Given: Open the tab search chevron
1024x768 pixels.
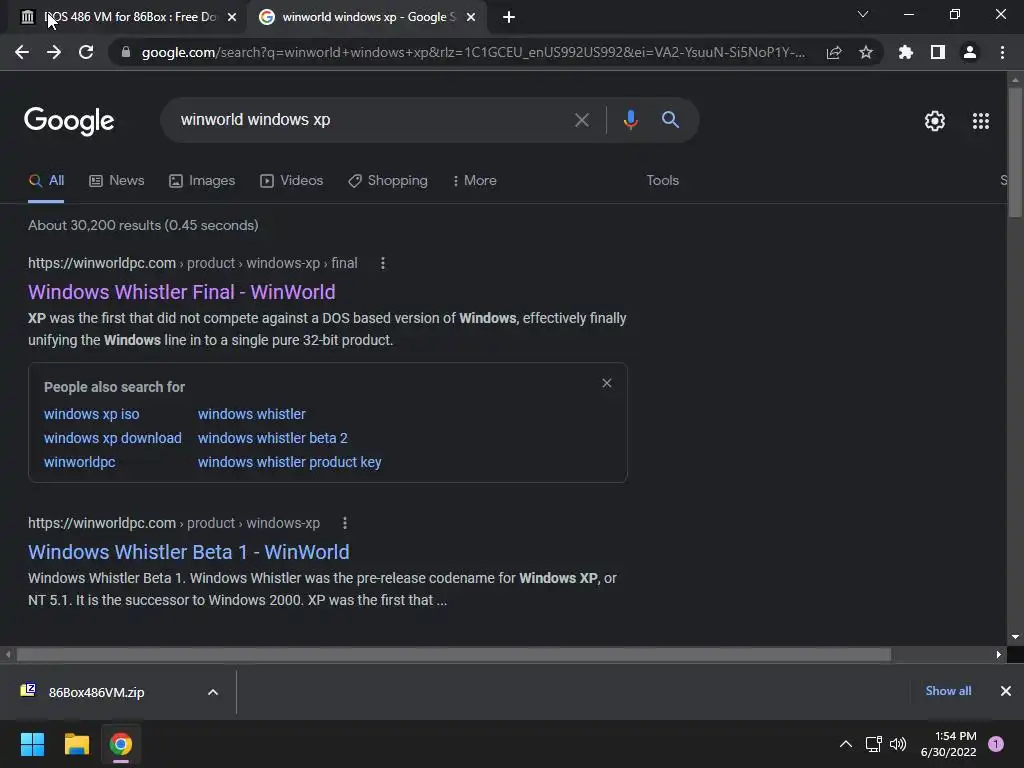Looking at the screenshot, I should click(863, 14).
